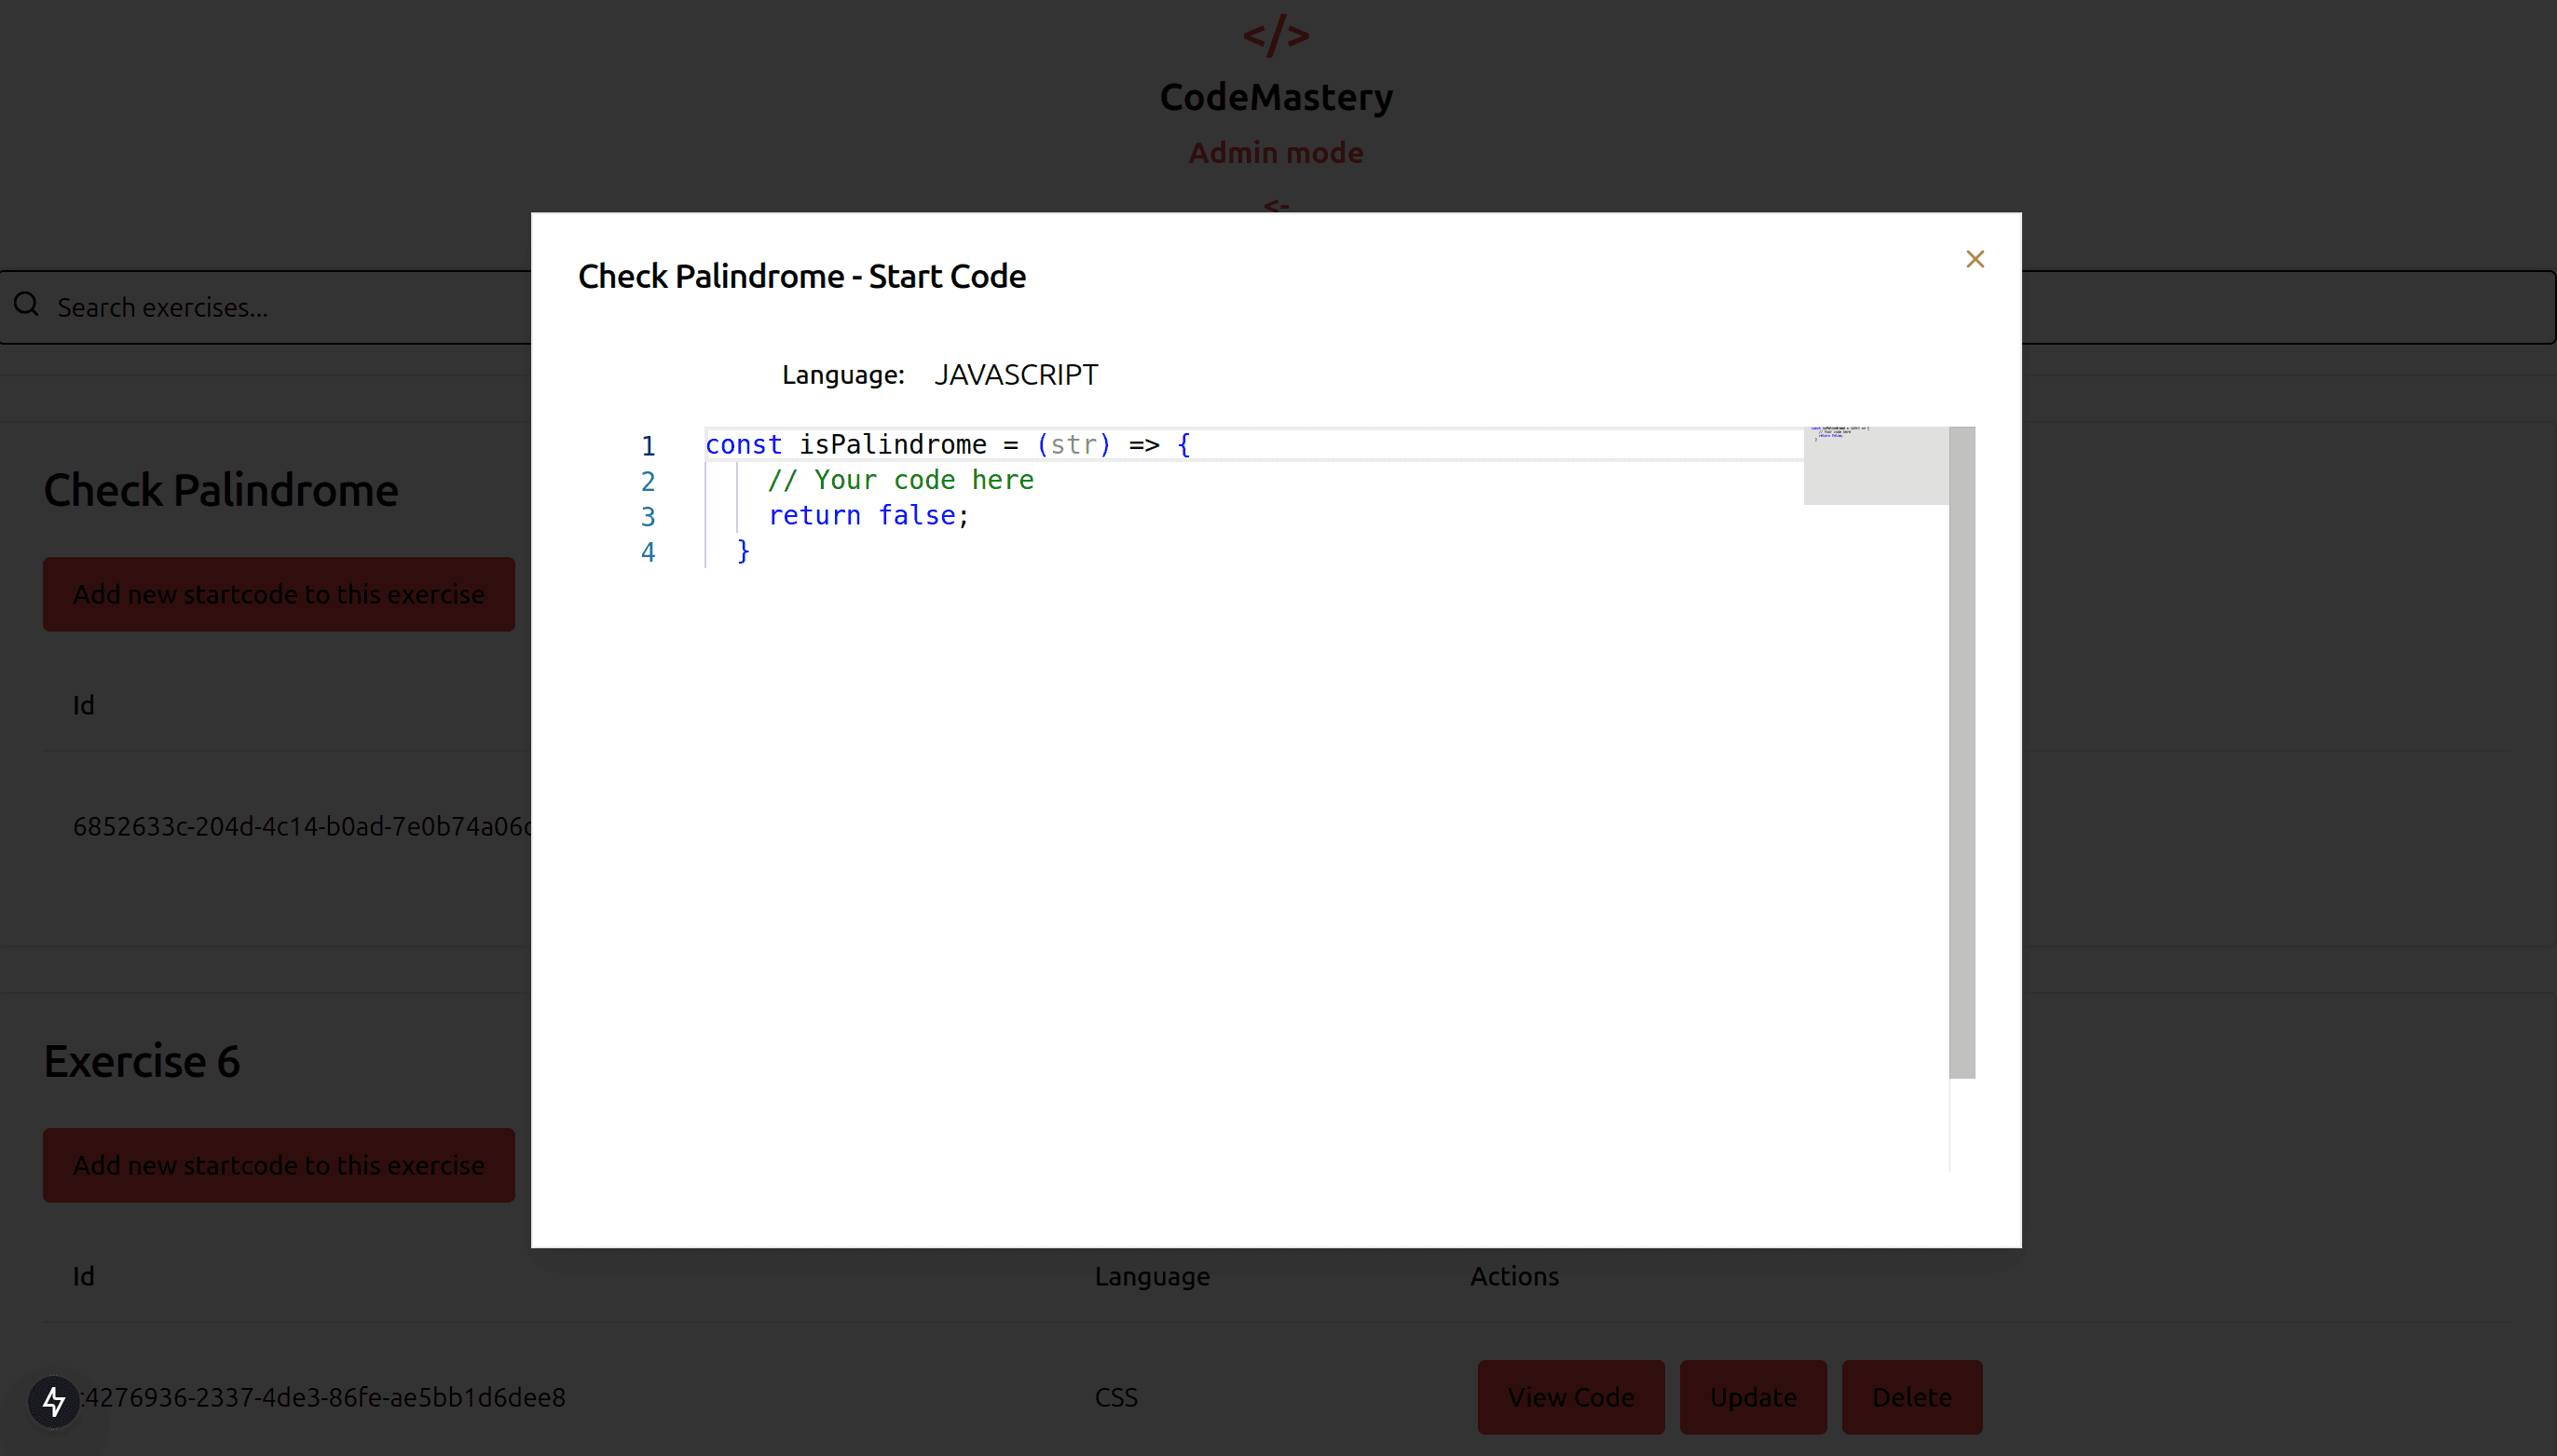Select the startcode Id beginning 6852633c

[x=300, y=826]
